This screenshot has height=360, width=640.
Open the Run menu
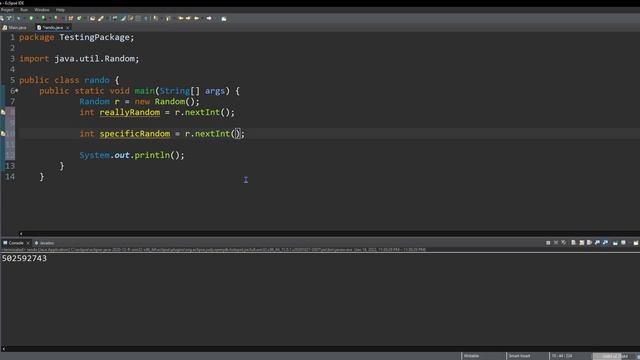pyautogui.click(x=24, y=10)
